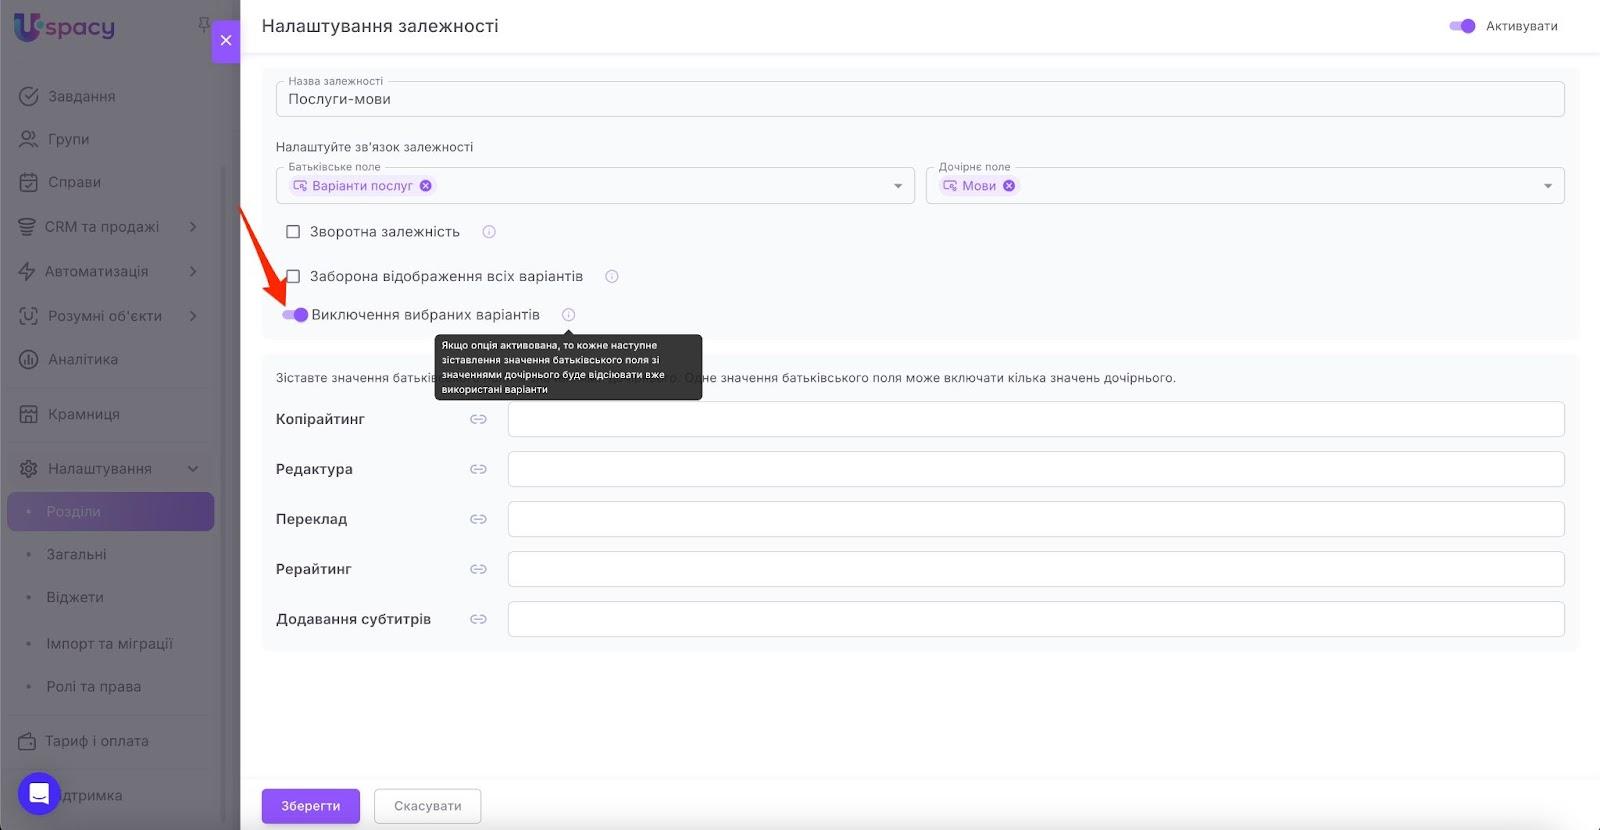Remove the Варіанти послуг chip
Screen dimensions: 1600x830
(426, 186)
